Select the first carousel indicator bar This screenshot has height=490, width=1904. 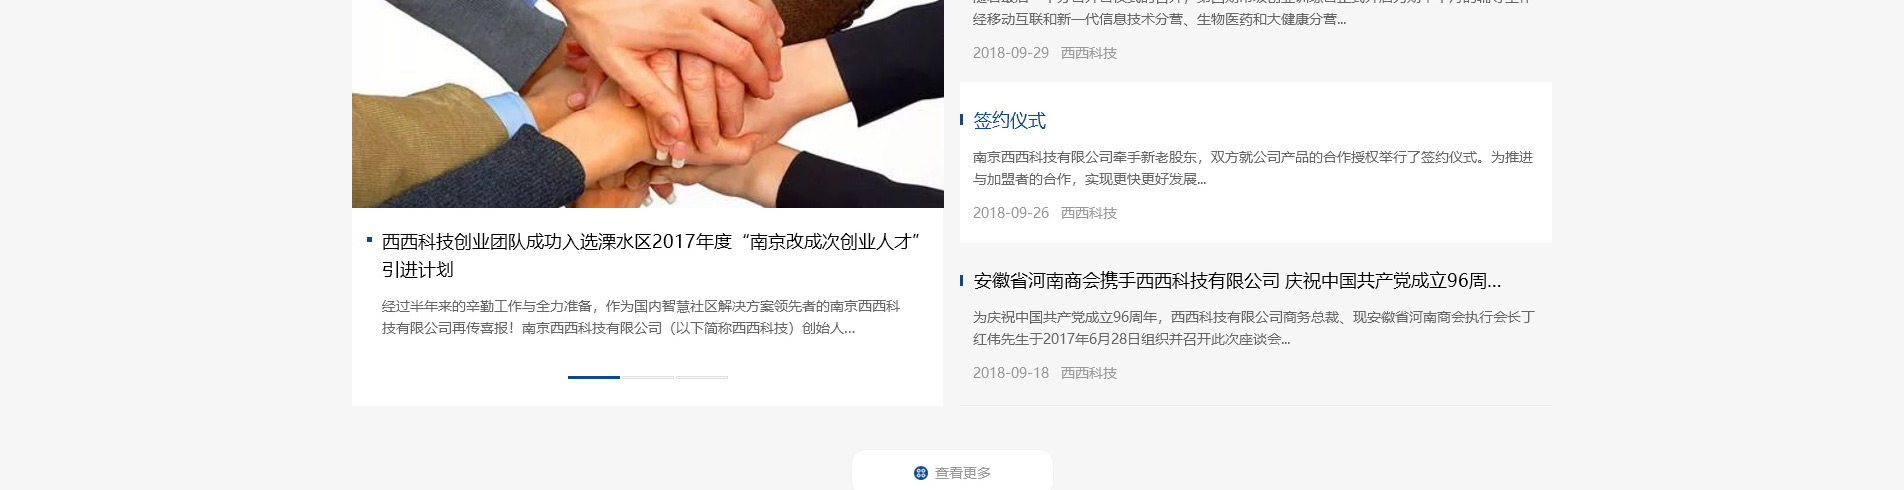point(594,377)
